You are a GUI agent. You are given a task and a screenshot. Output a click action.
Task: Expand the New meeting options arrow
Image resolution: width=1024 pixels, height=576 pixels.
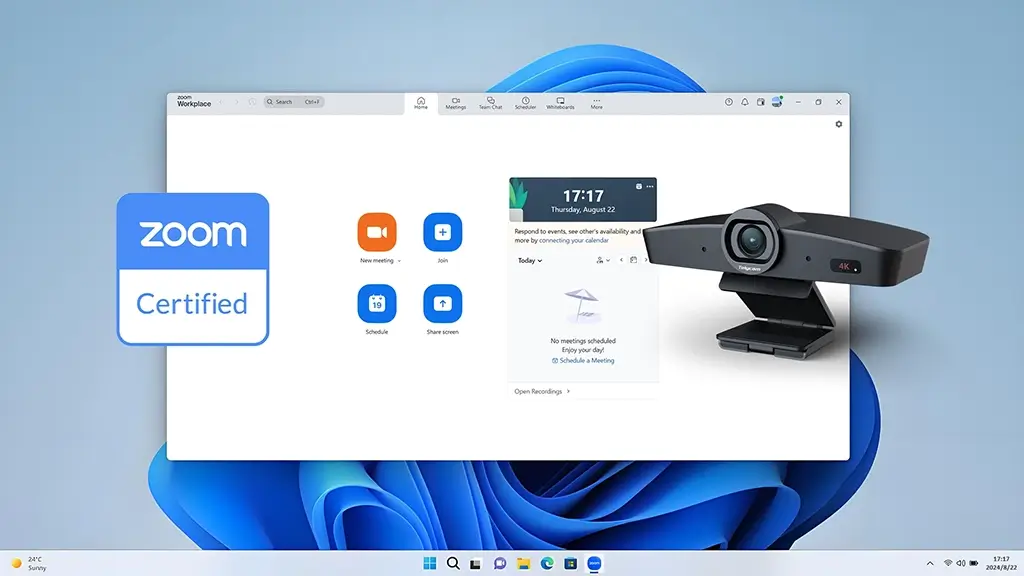(400, 261)
